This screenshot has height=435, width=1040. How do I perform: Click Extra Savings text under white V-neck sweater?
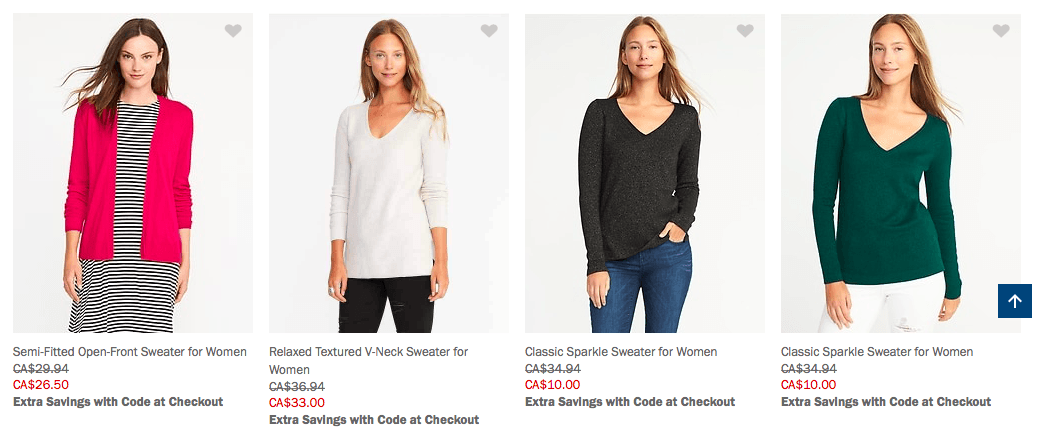coord(374,420)
